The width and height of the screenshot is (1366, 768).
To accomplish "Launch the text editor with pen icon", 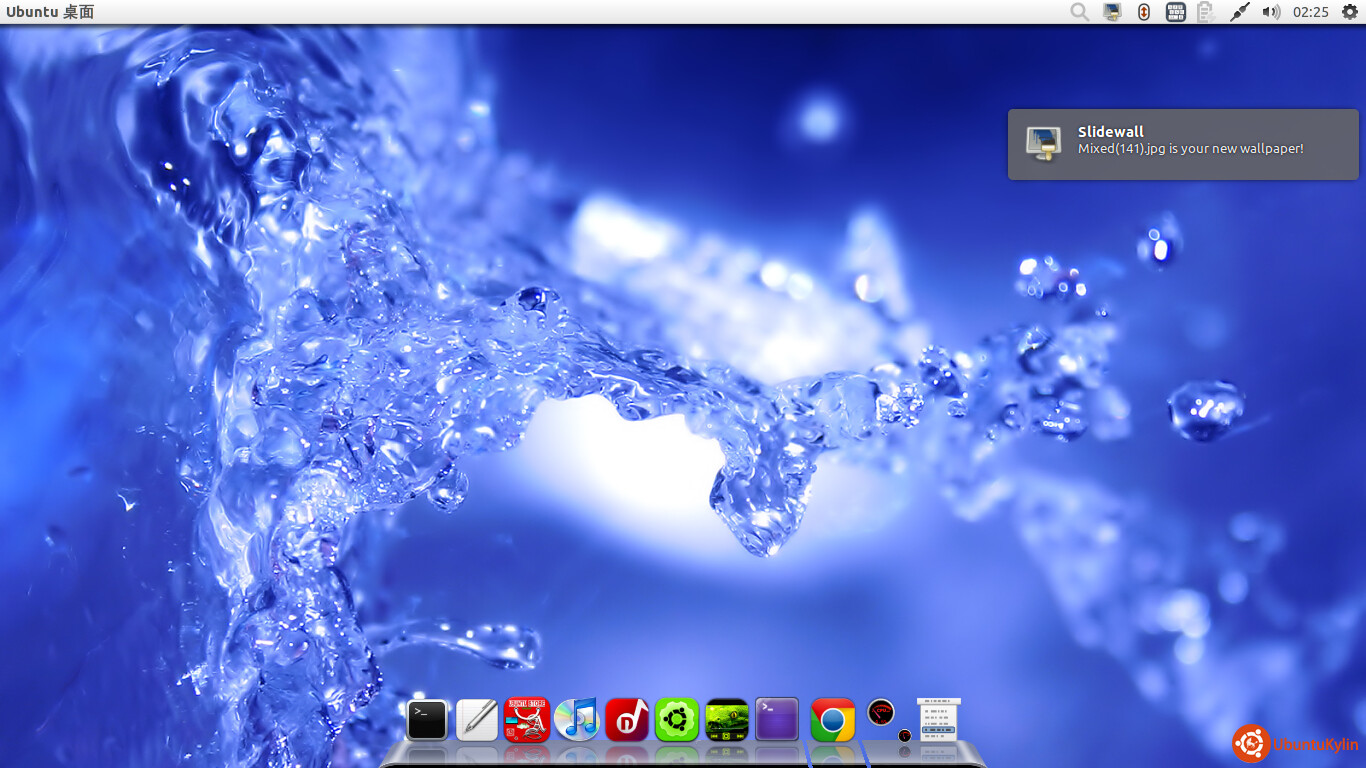I will [477, 719].
